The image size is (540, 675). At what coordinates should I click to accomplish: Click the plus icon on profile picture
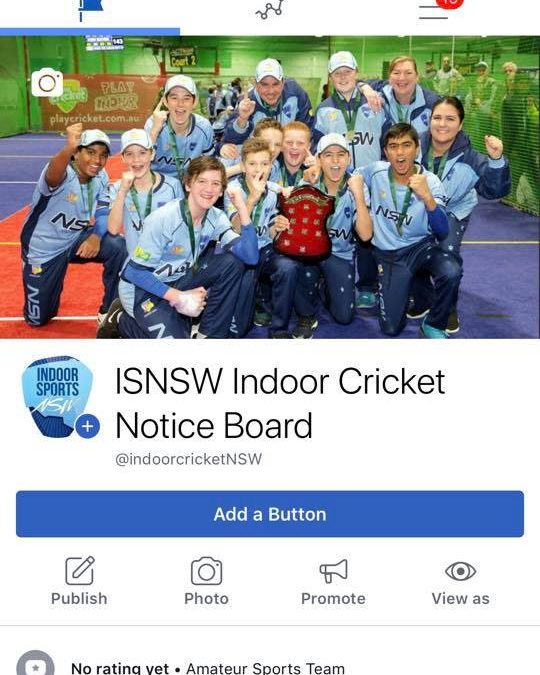[x=87, y=426]
